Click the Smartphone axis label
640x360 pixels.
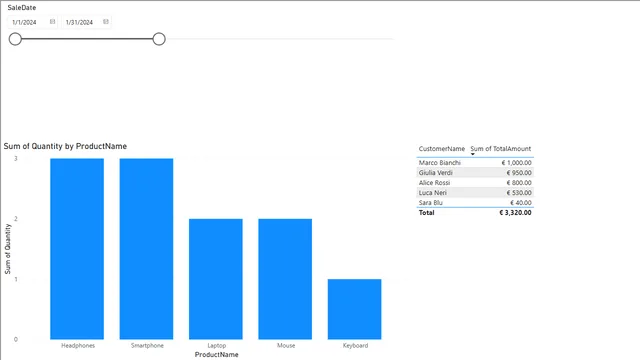pyautogui.click(x=147, y=345)
